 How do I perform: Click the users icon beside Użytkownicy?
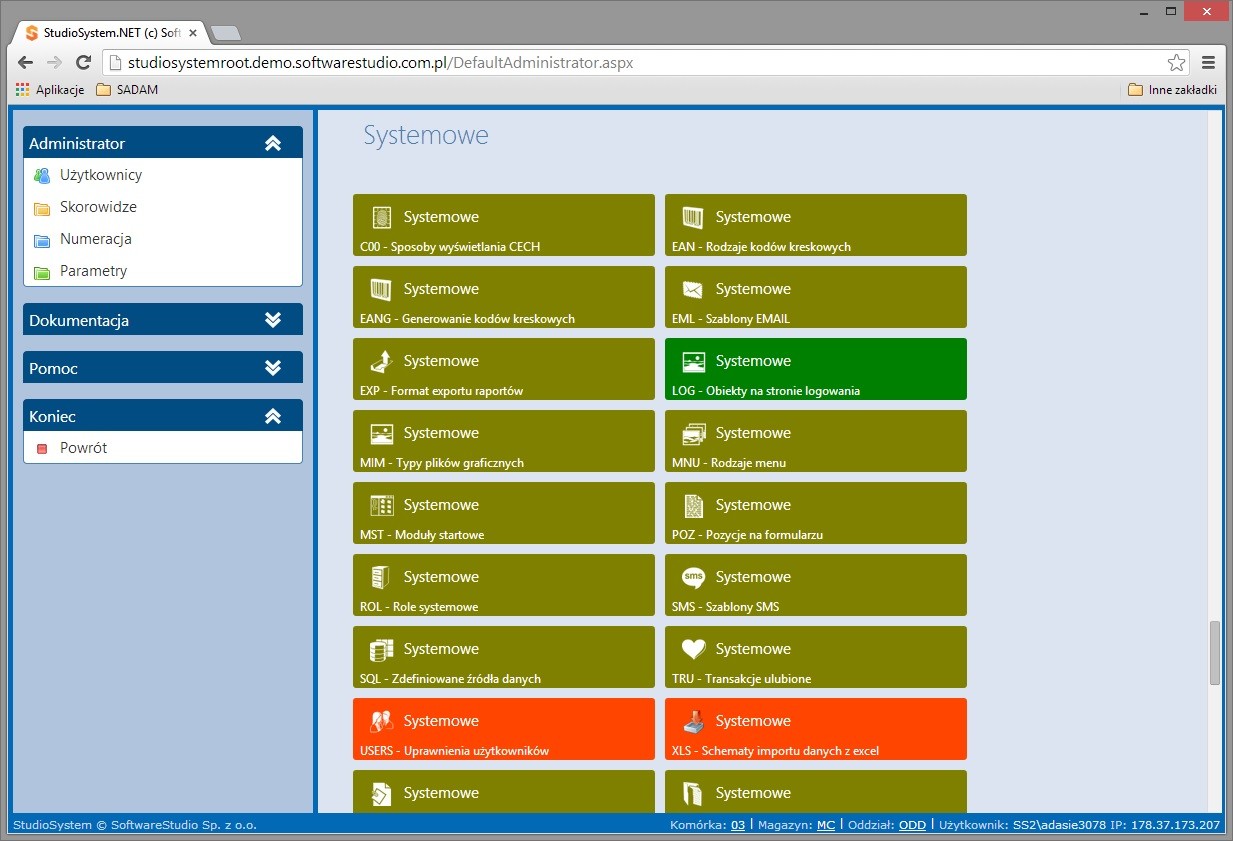coord(41,176)
